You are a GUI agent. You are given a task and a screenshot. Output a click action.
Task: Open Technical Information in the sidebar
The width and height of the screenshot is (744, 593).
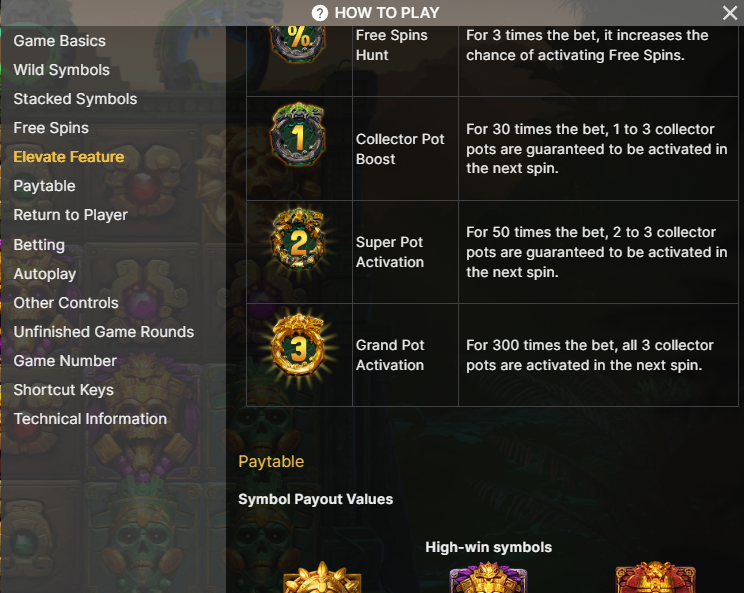(x=90, y=419)
